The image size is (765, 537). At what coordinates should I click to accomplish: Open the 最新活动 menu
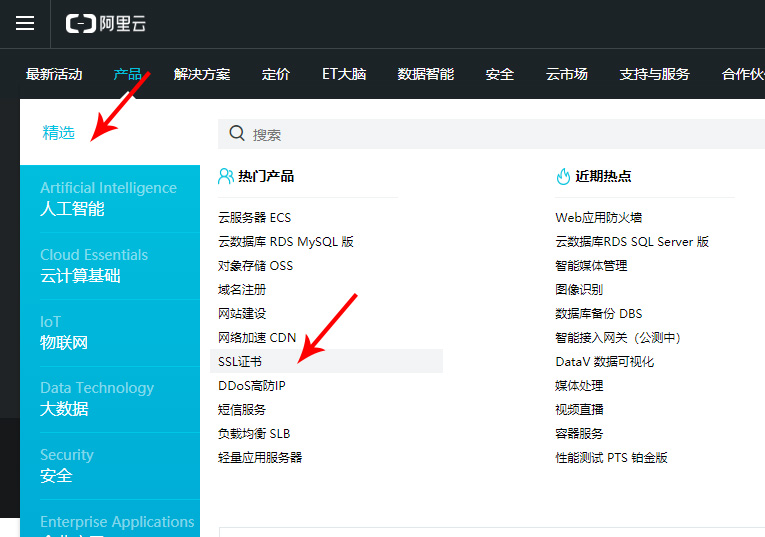click(54, 74)
